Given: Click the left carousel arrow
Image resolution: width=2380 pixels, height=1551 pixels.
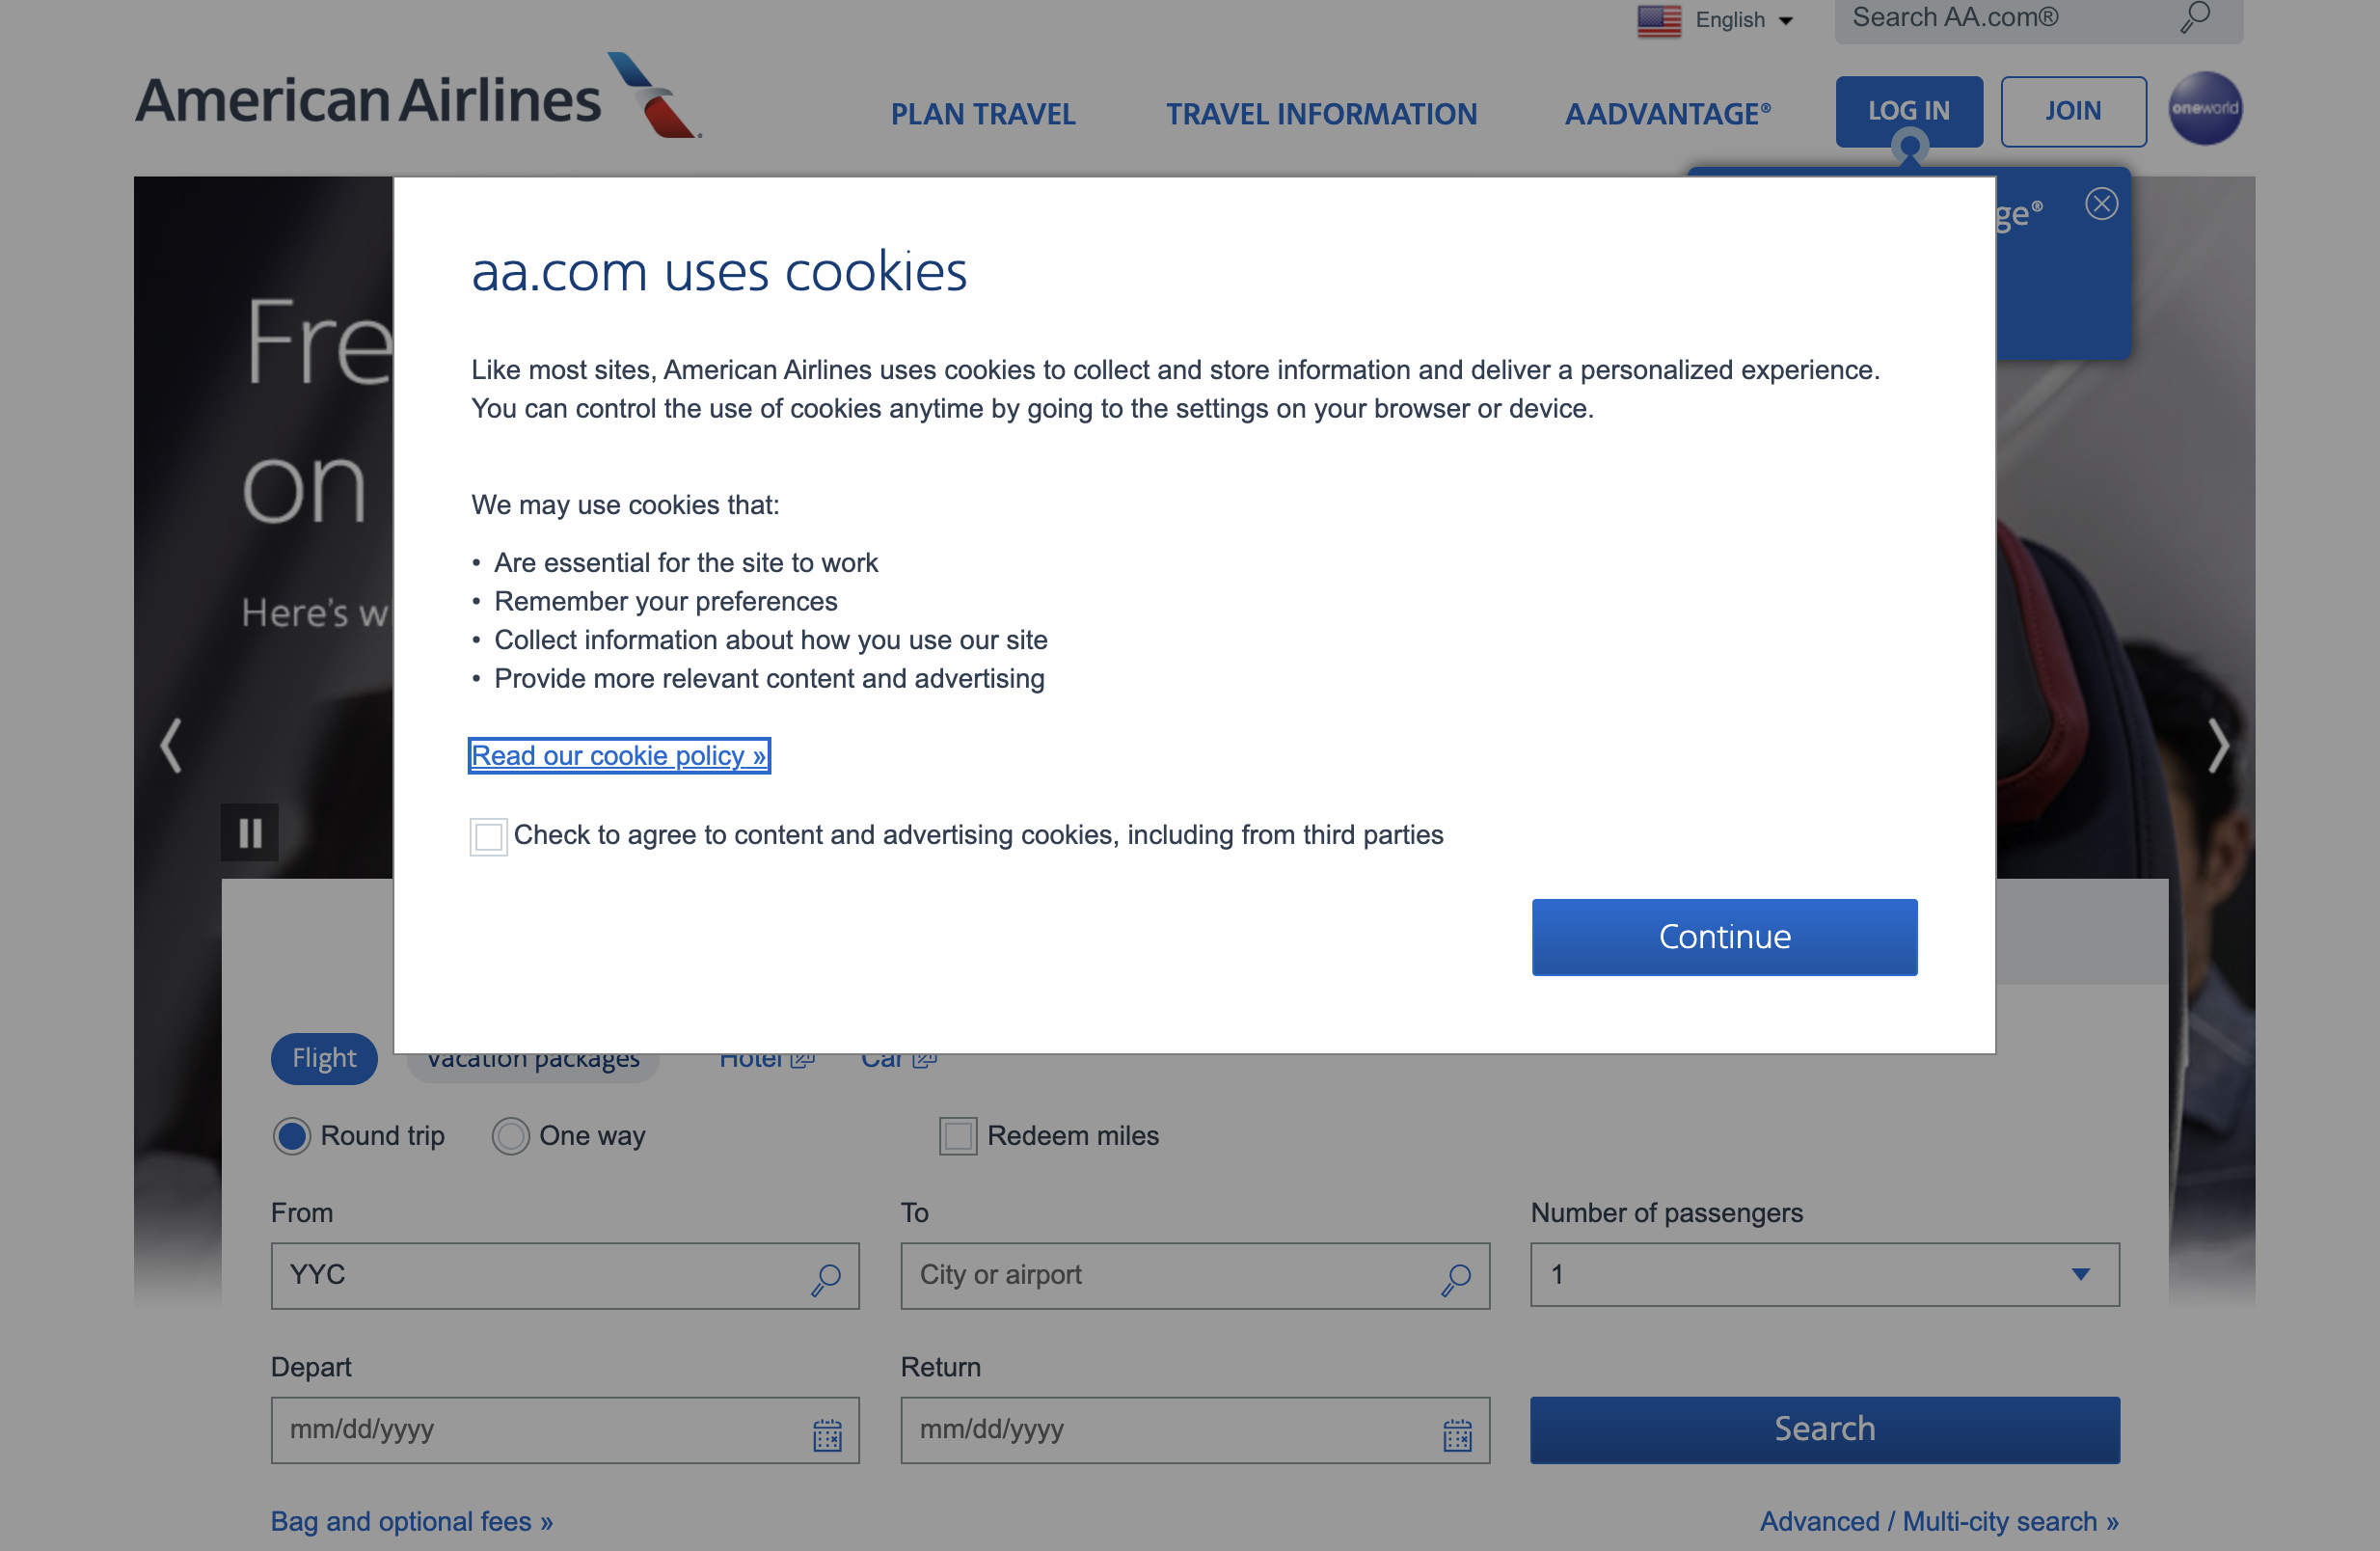Looking at the screenshot, I should [x=169, y=744].
